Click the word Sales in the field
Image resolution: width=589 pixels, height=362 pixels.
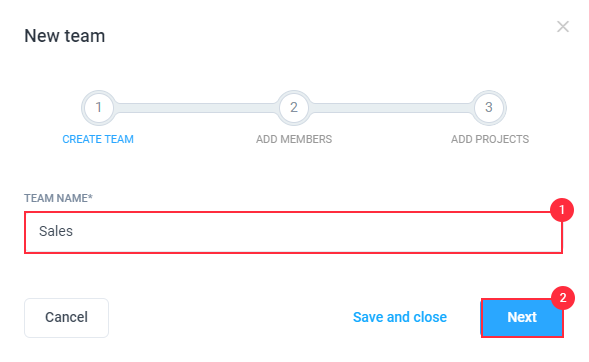(56, 231)
